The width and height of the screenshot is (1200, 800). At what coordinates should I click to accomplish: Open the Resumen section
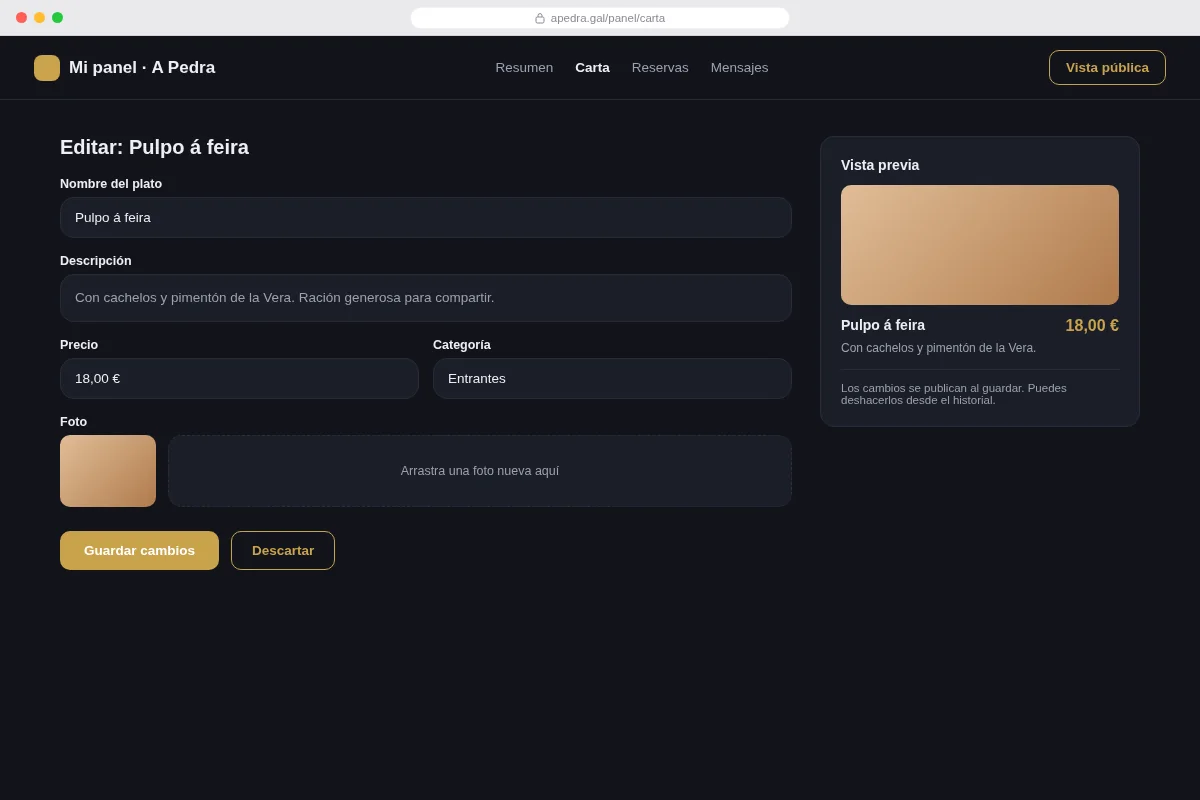524,68
